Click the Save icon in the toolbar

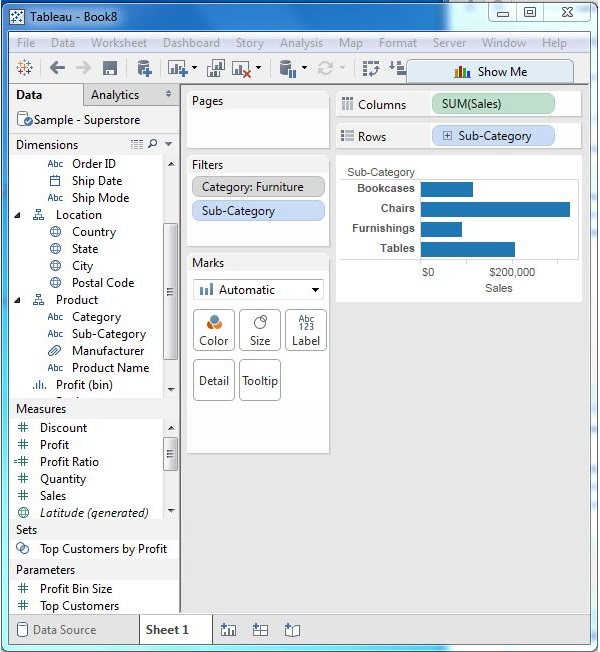tap(110, 68)
